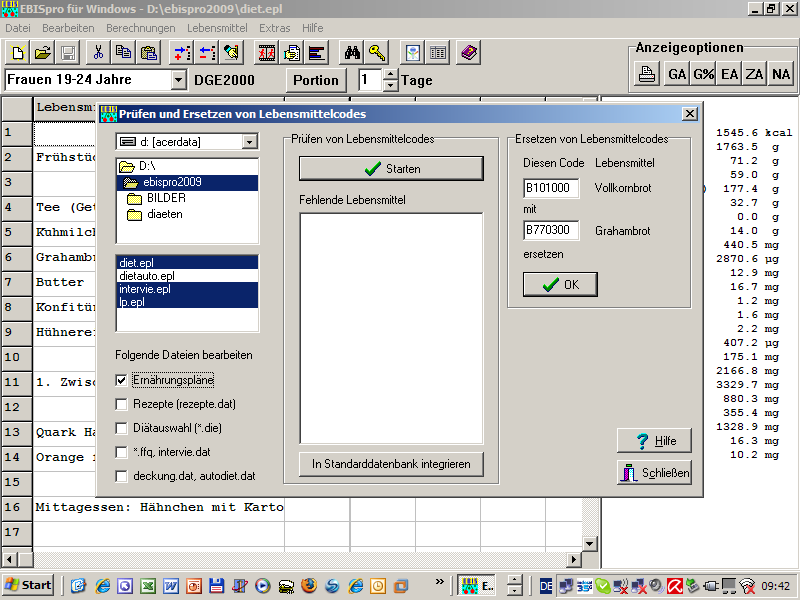Click the scissors cut icon

pyautogui.click(x=98, y=53)
